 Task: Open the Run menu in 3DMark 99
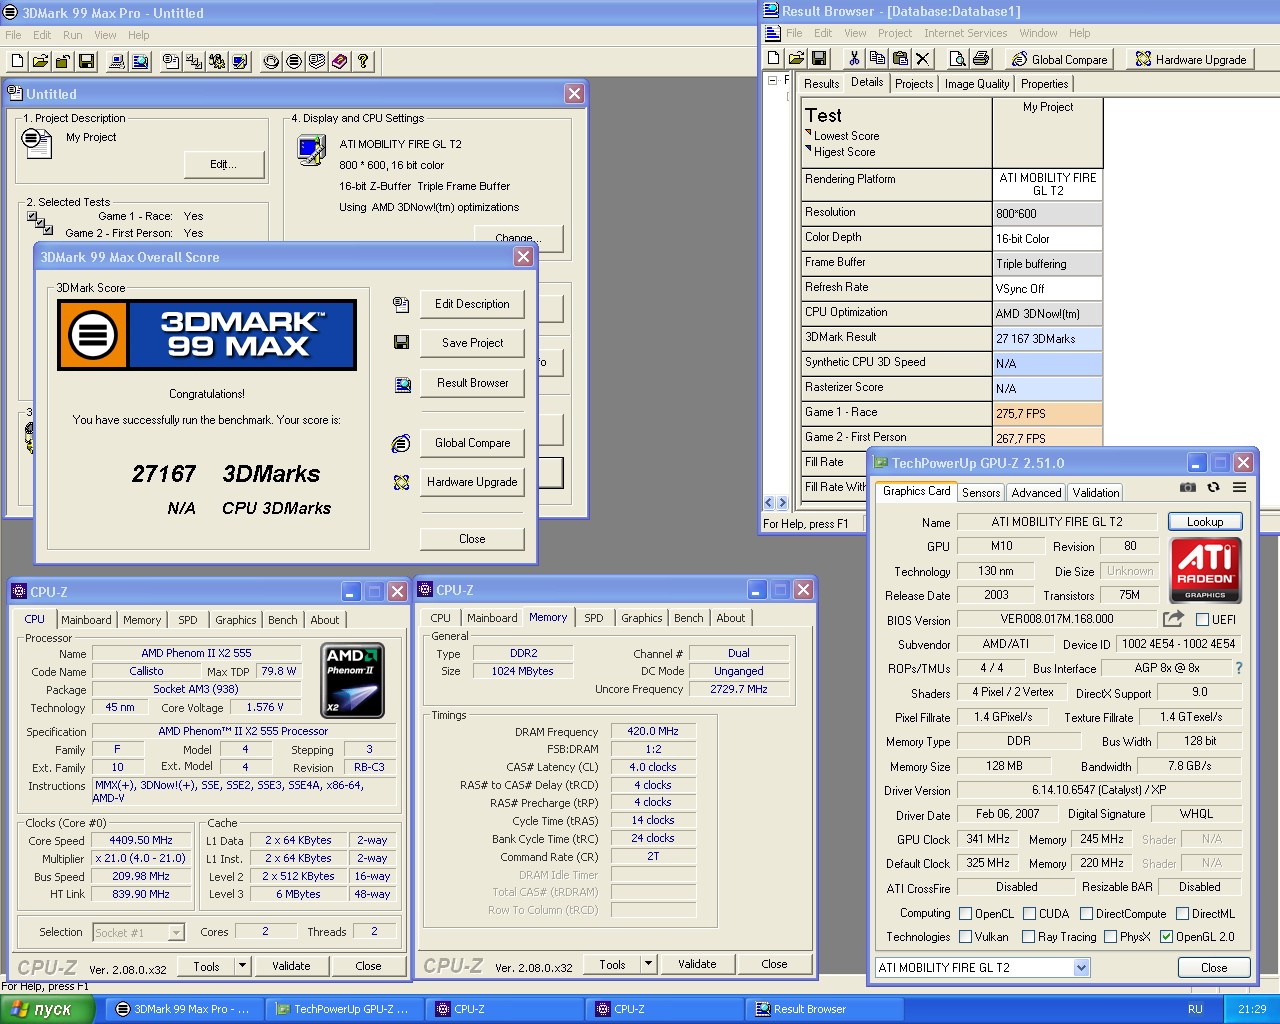click(x=73, y=35)
